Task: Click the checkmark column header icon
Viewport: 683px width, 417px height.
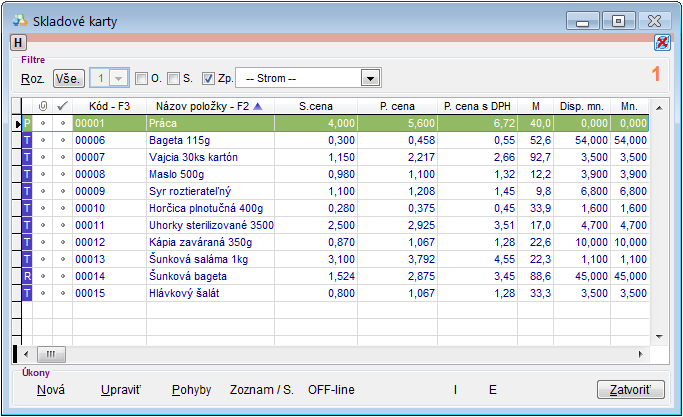Action: [x=62, y=105]
